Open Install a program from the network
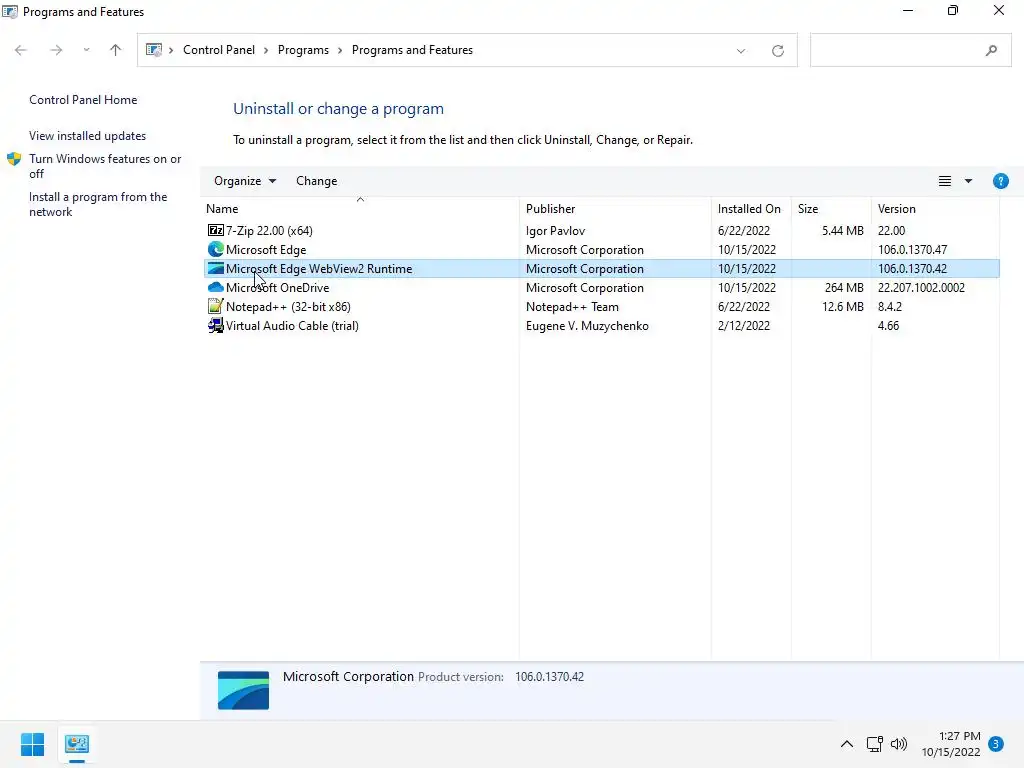 (98, 204)
